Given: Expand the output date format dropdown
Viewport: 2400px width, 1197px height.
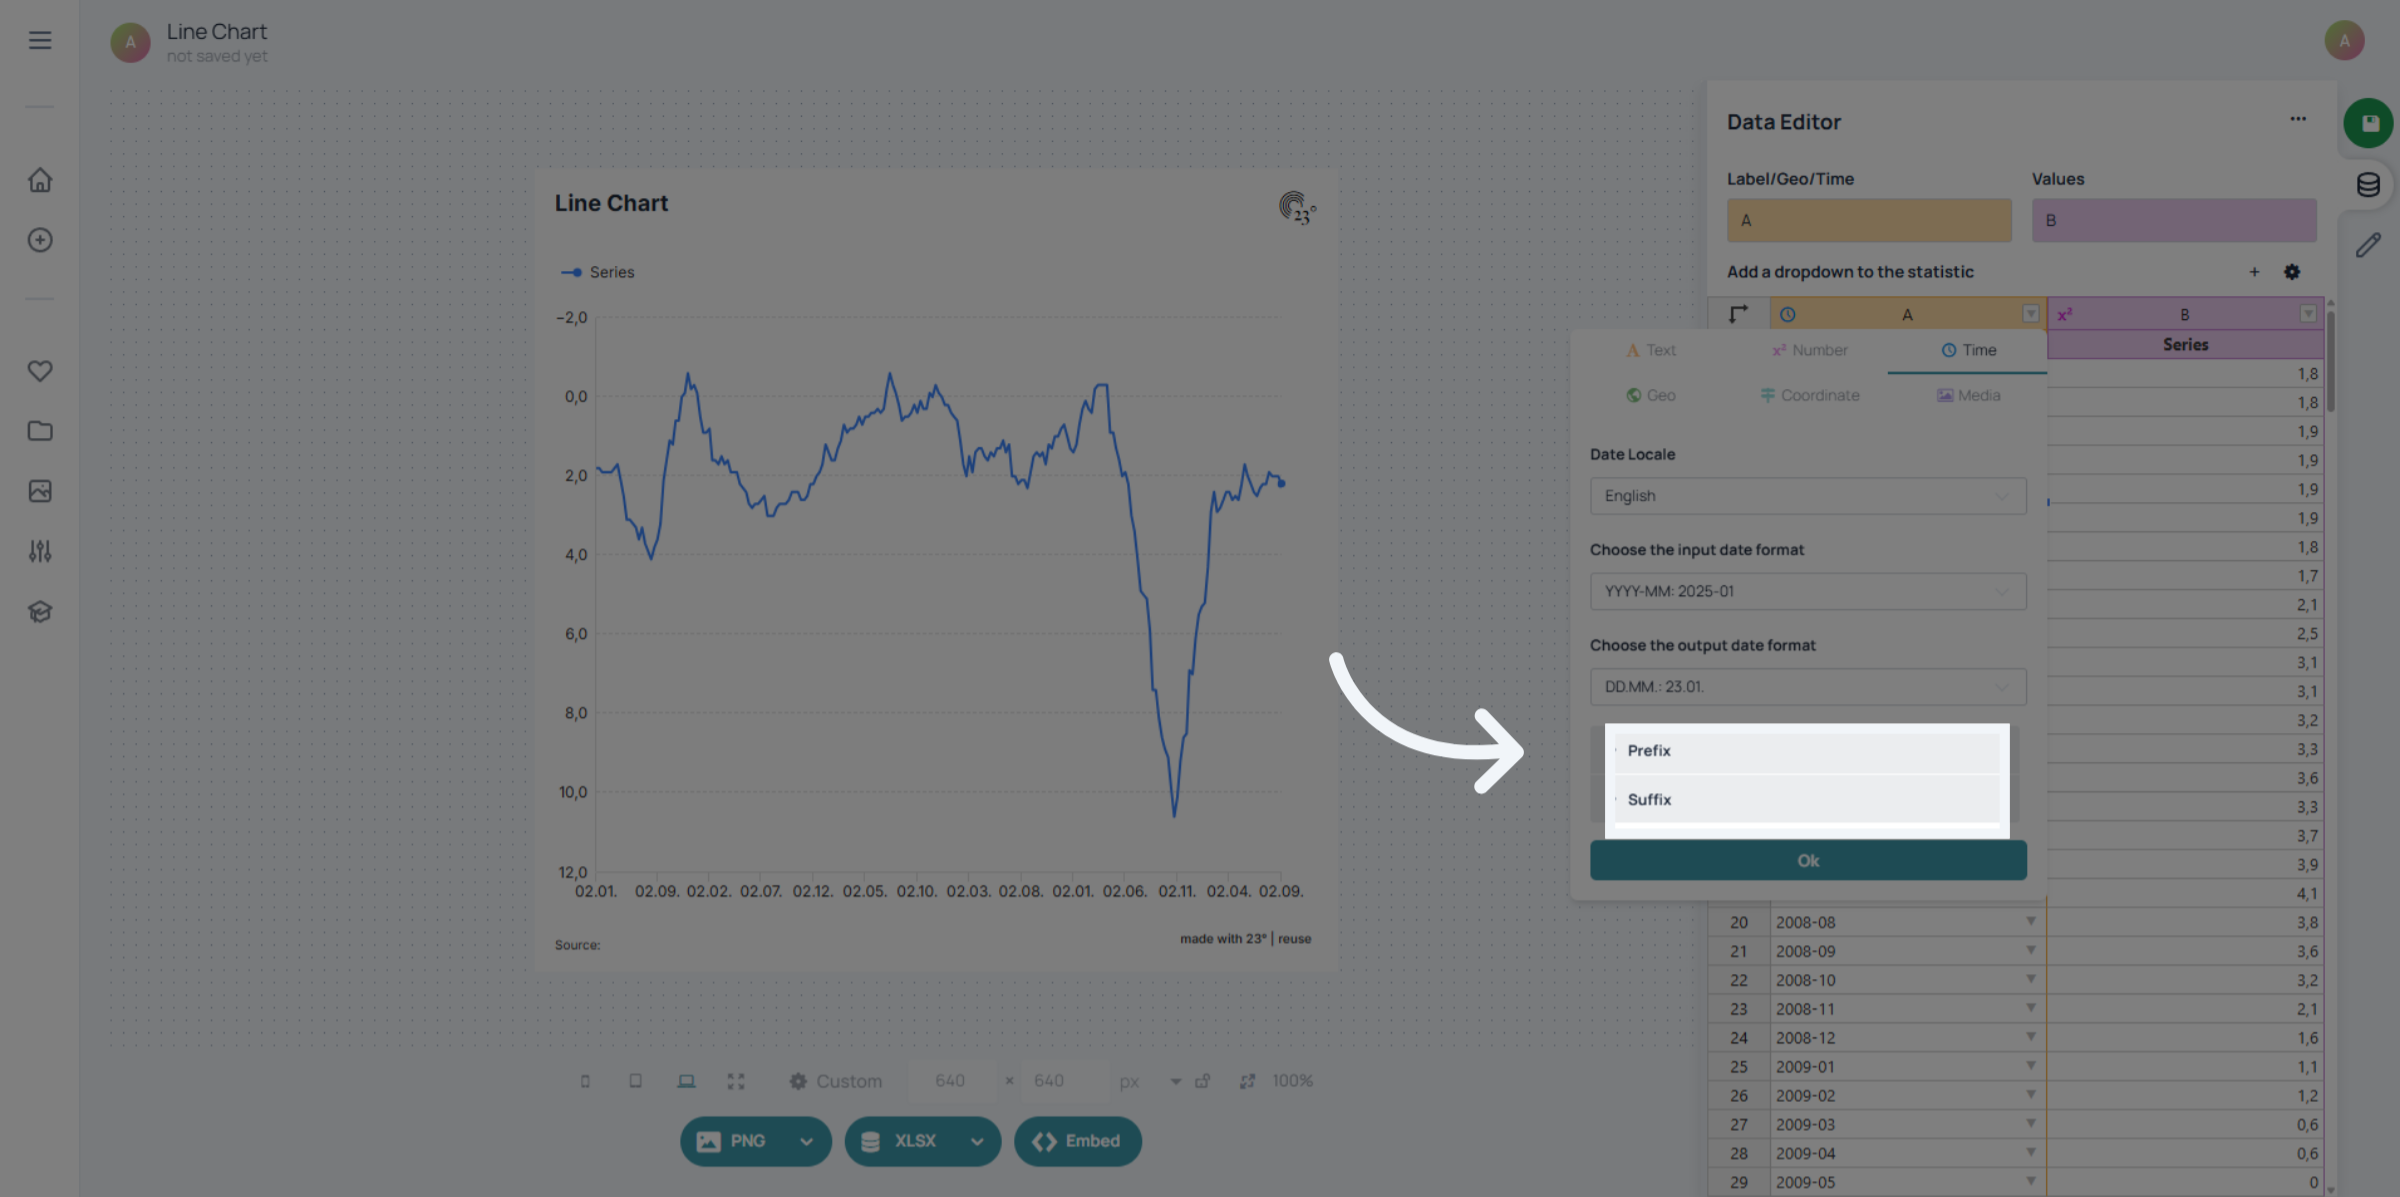Looking at the screenshot, I should click(x=1808, y=687).
